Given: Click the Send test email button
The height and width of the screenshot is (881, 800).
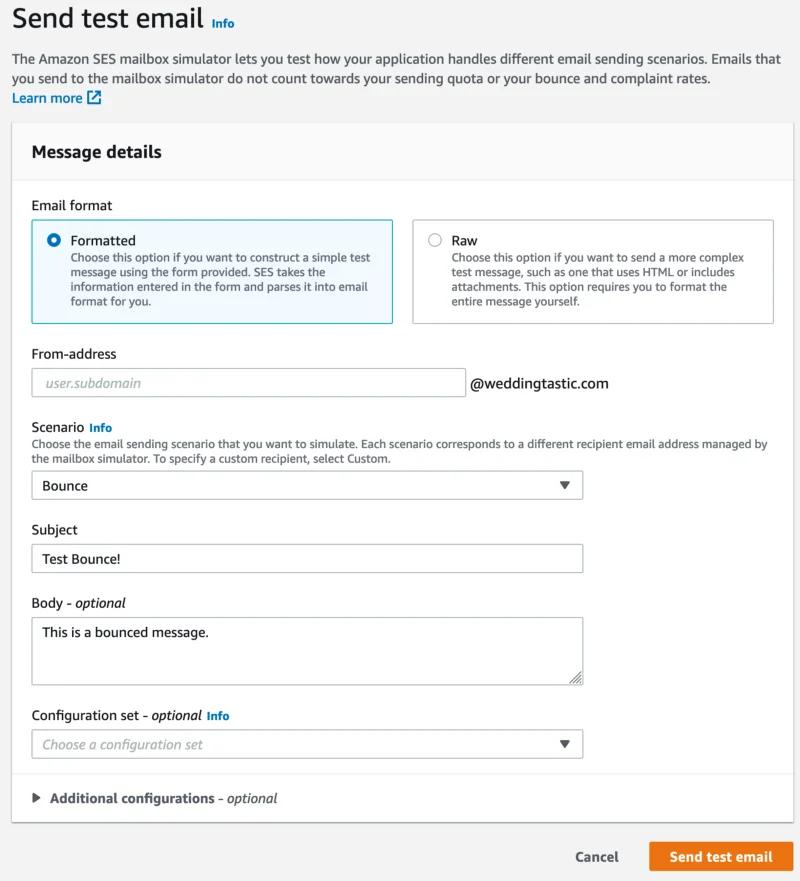Looking at the screenshot, I should point(721,856).
